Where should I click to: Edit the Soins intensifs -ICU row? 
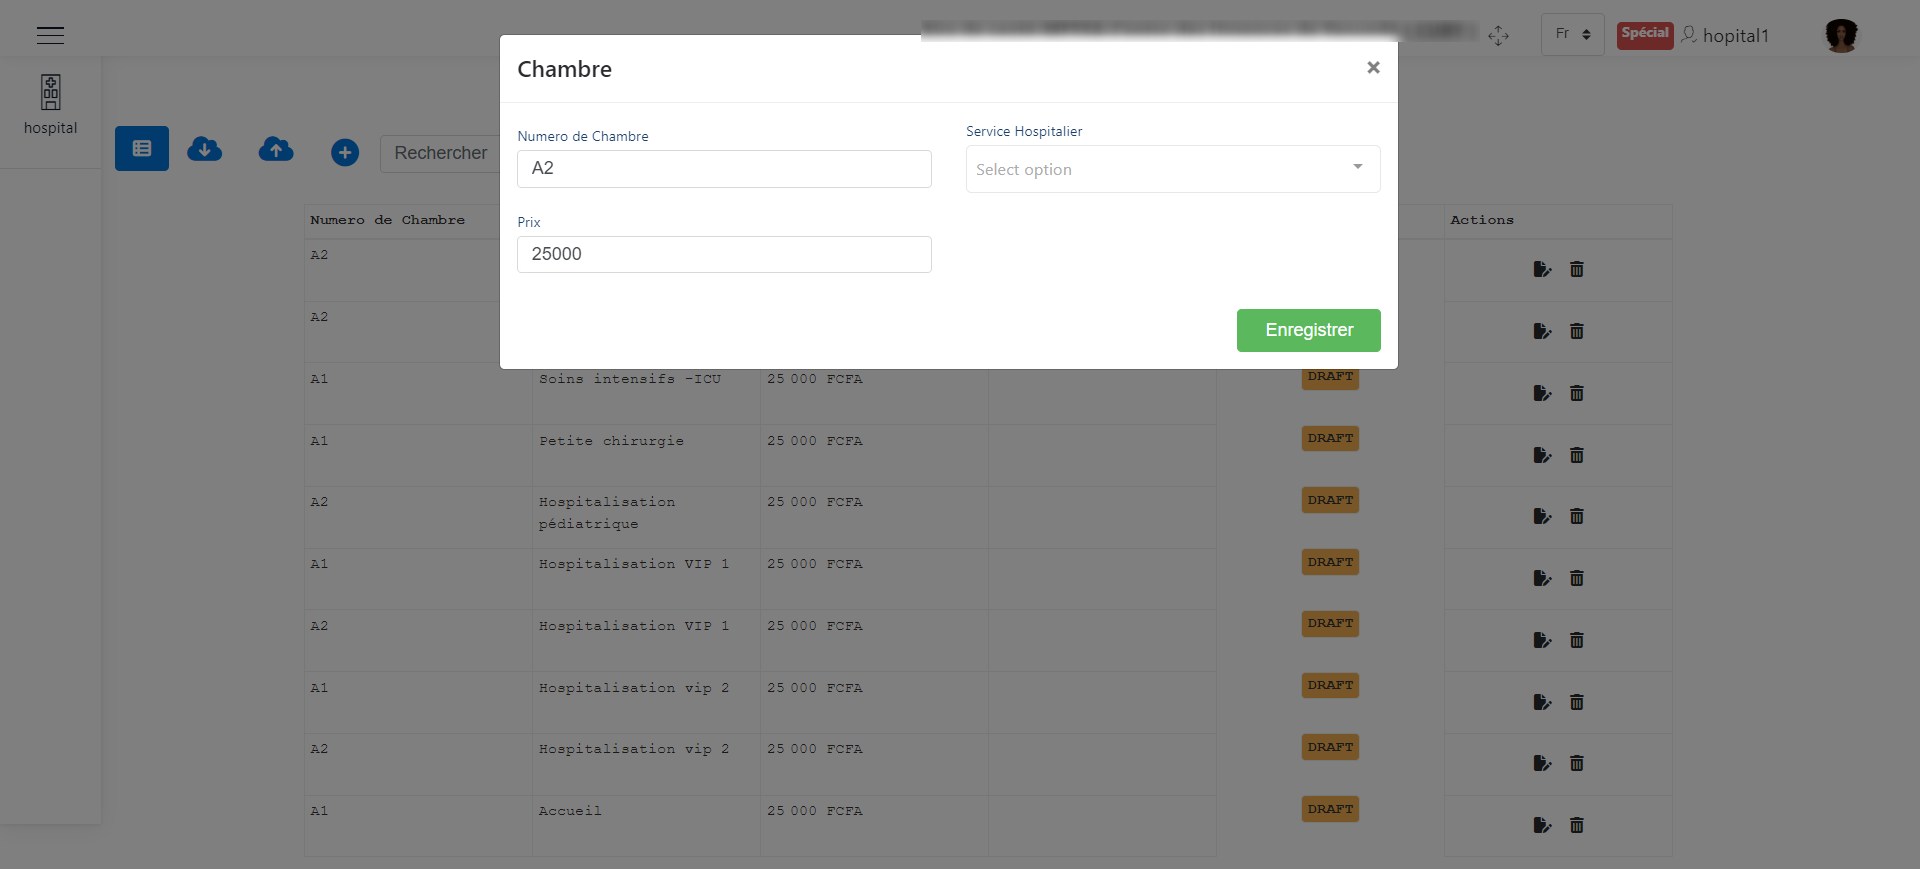(x=1542, y=393)
